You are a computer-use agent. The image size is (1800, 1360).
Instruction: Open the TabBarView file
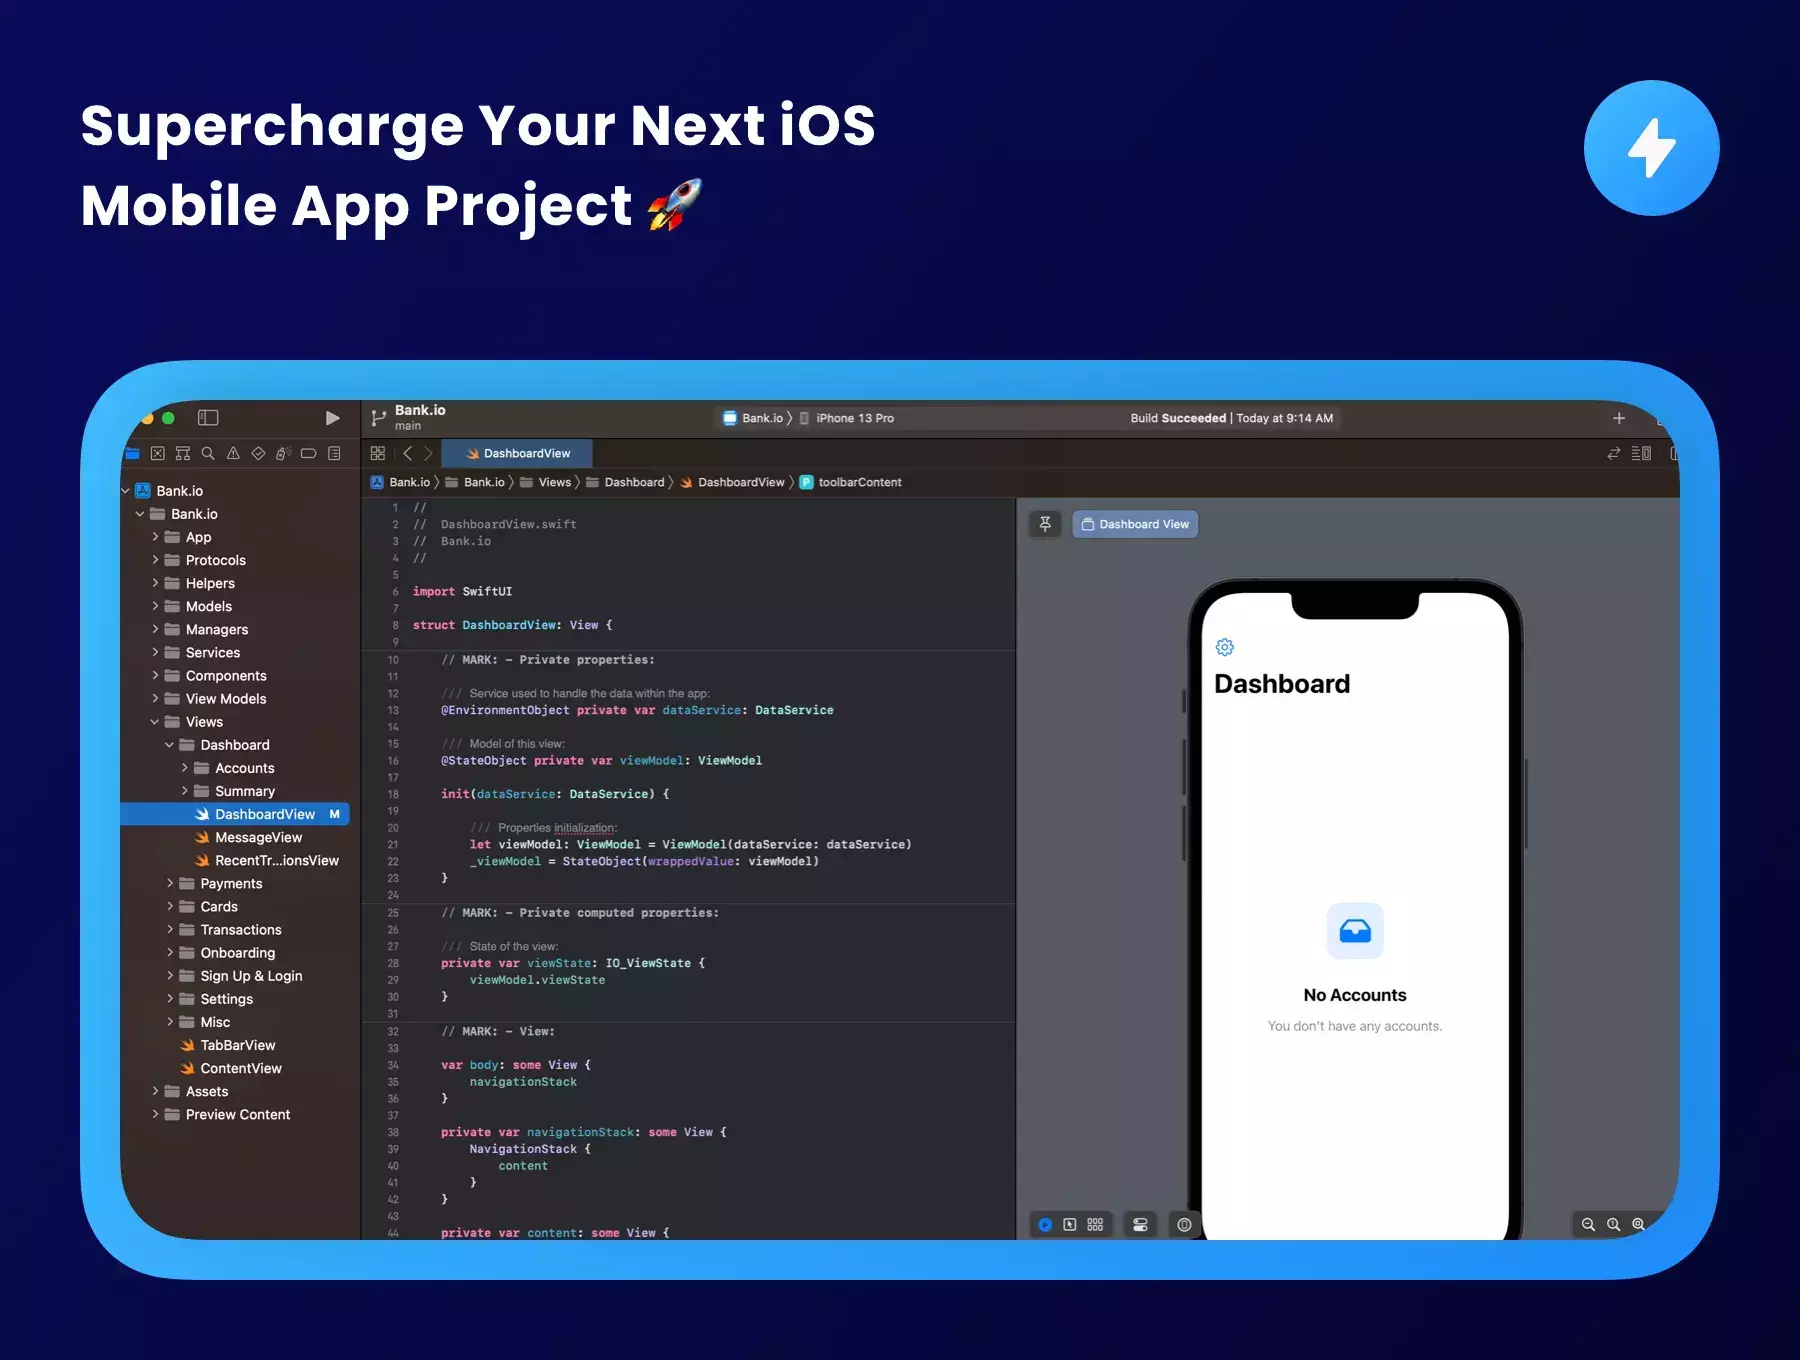pos(228,1045)
